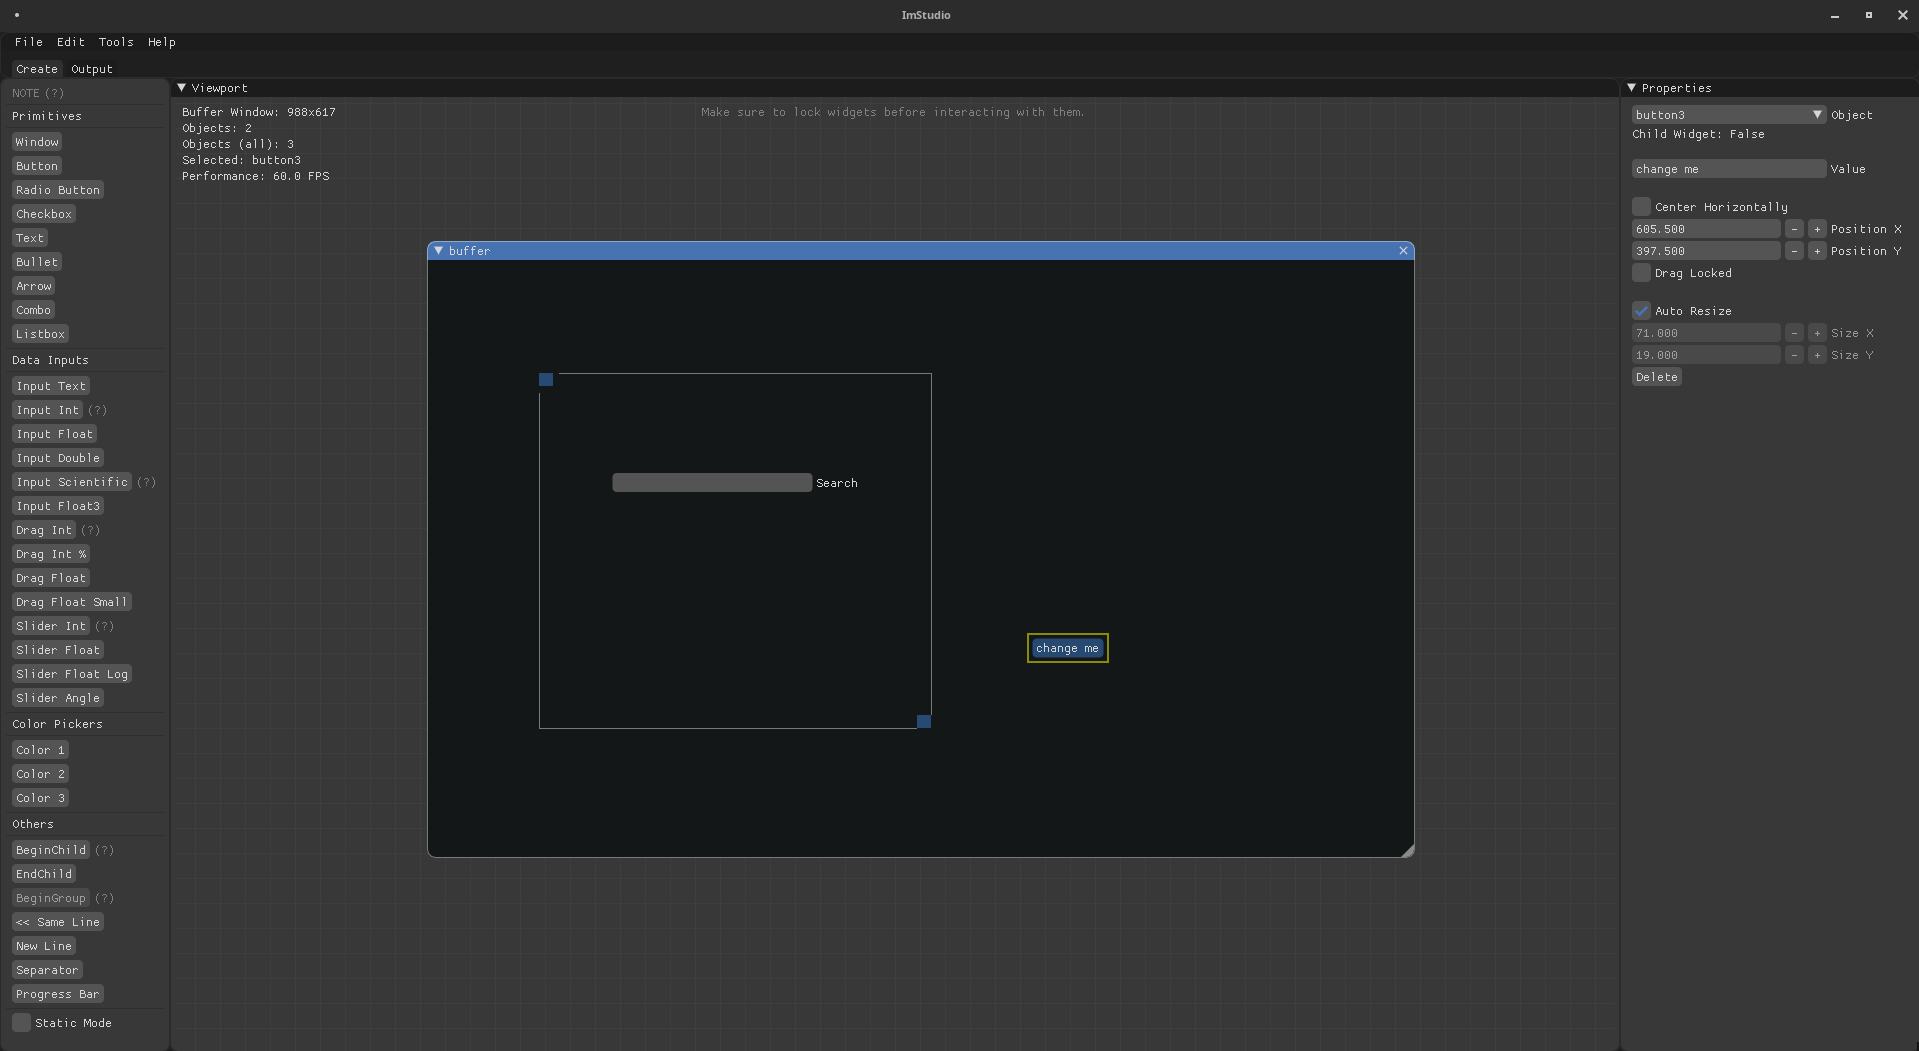
Task: Close the buffer window
Action: pyautogui.click(x=1403, y=251)
